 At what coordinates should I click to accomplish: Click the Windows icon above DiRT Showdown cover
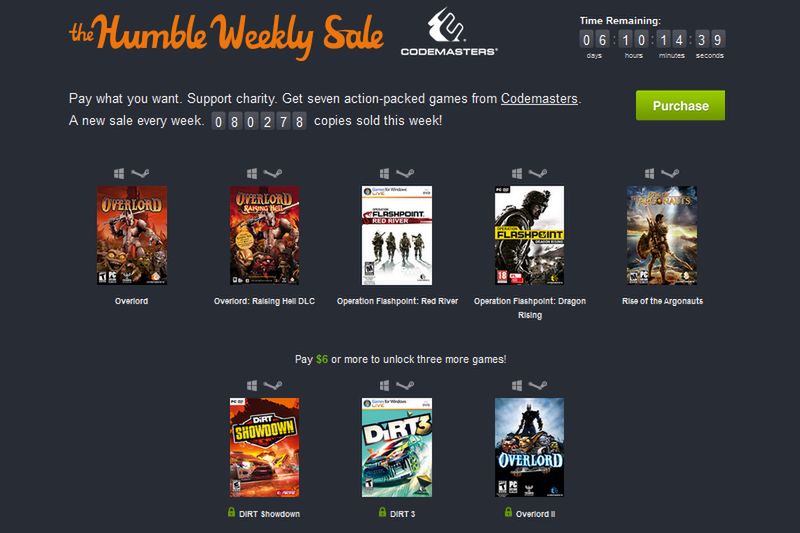(252, 385)
